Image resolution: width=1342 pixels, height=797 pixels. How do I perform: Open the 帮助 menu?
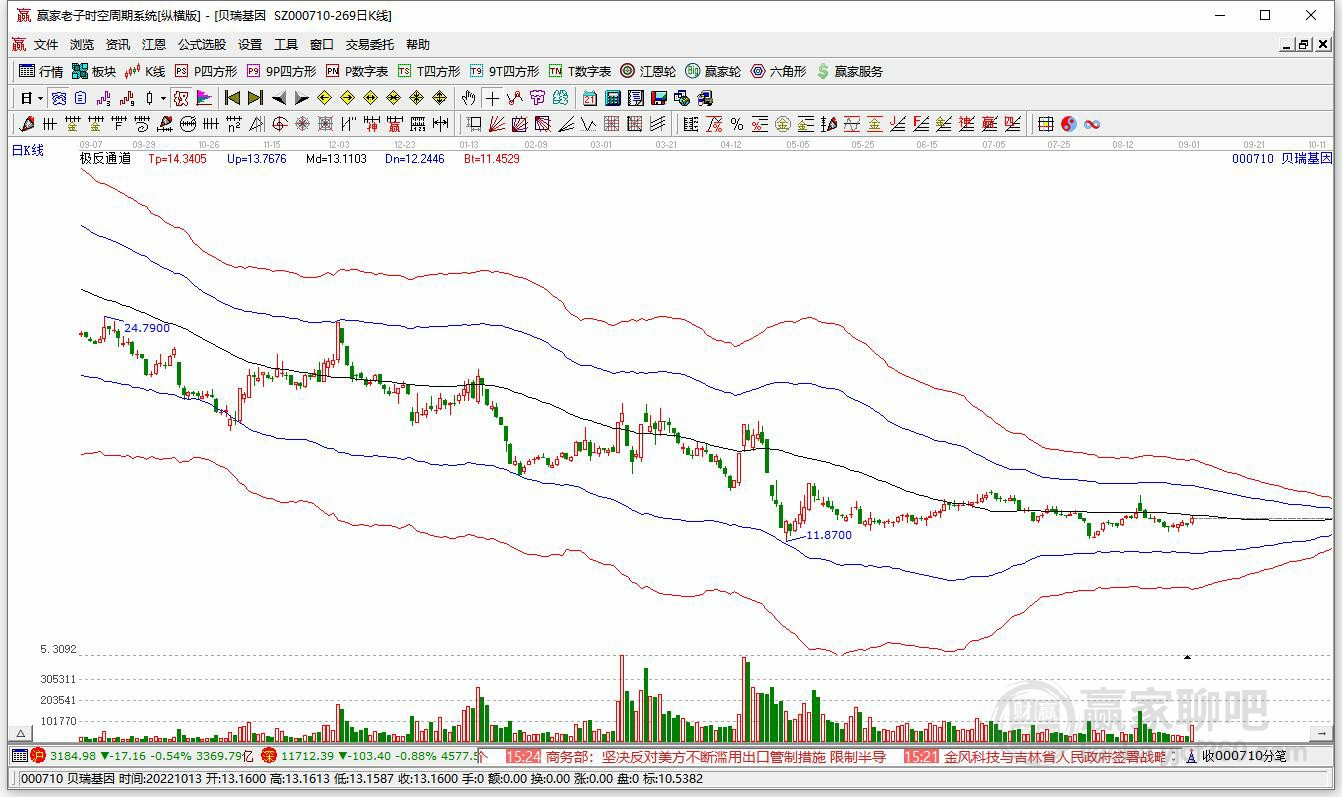click(418, 45)
